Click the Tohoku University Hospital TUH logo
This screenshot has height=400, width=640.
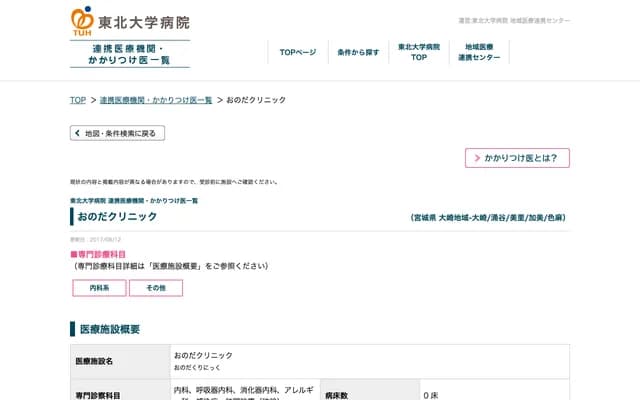129,22
